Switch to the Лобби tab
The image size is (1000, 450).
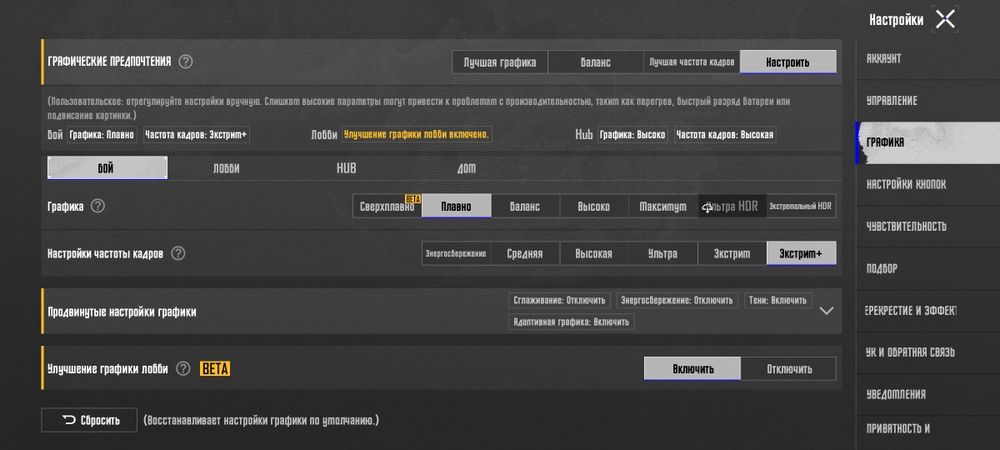click(226, 168)
